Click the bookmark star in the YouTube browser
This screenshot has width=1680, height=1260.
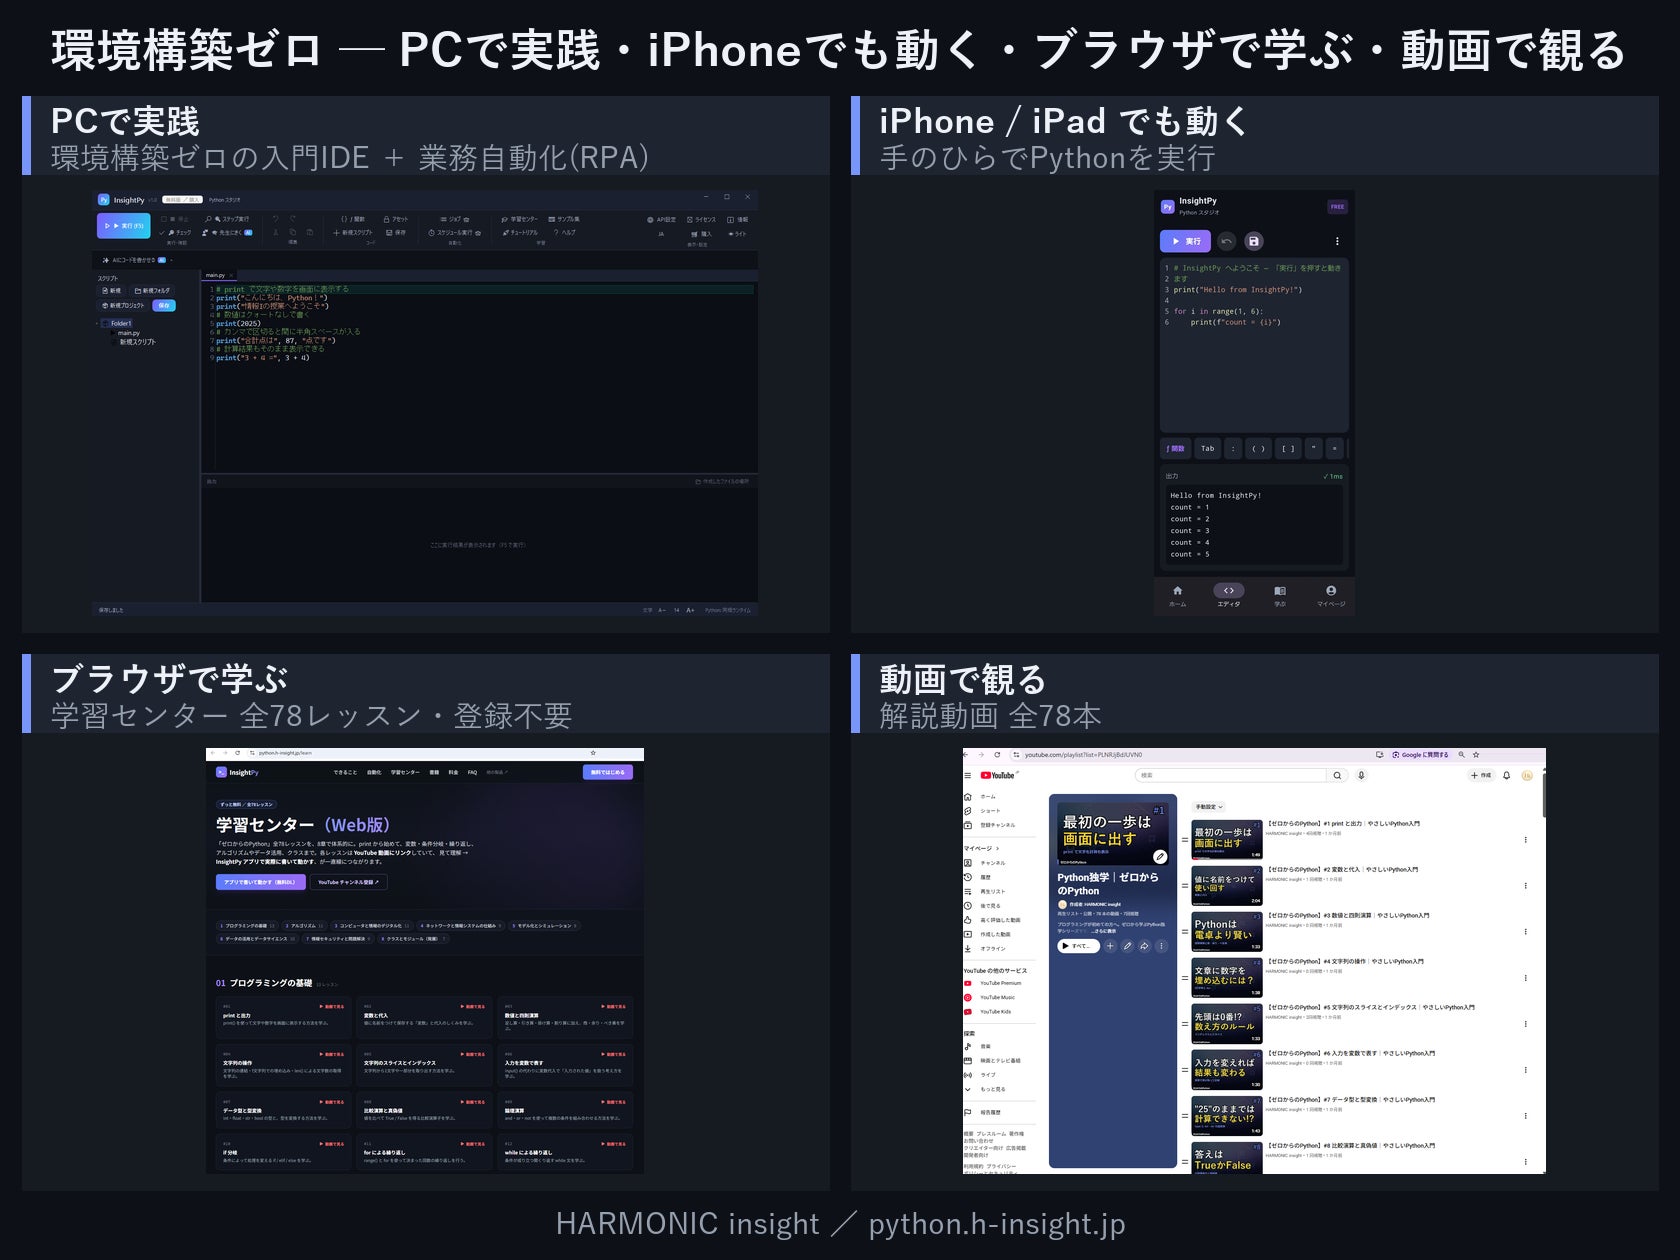[1476, 755]
